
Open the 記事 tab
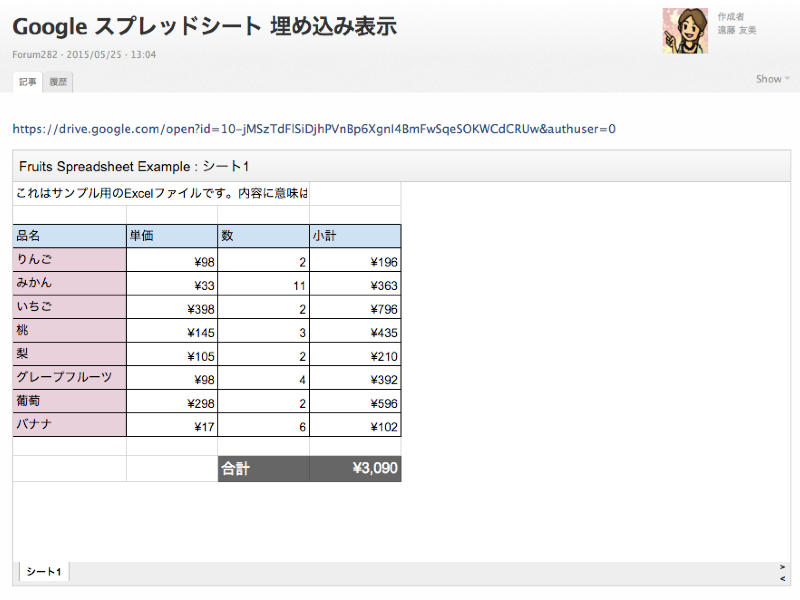[28, 82]
